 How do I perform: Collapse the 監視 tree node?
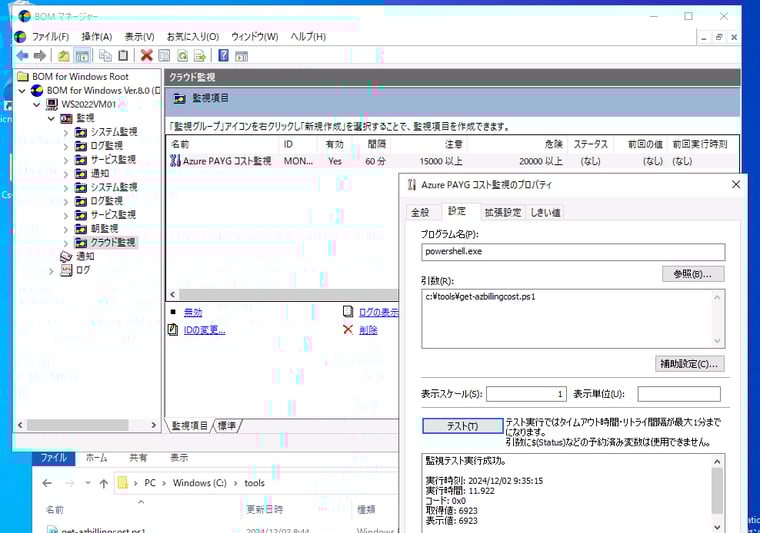tap(51, 118)
